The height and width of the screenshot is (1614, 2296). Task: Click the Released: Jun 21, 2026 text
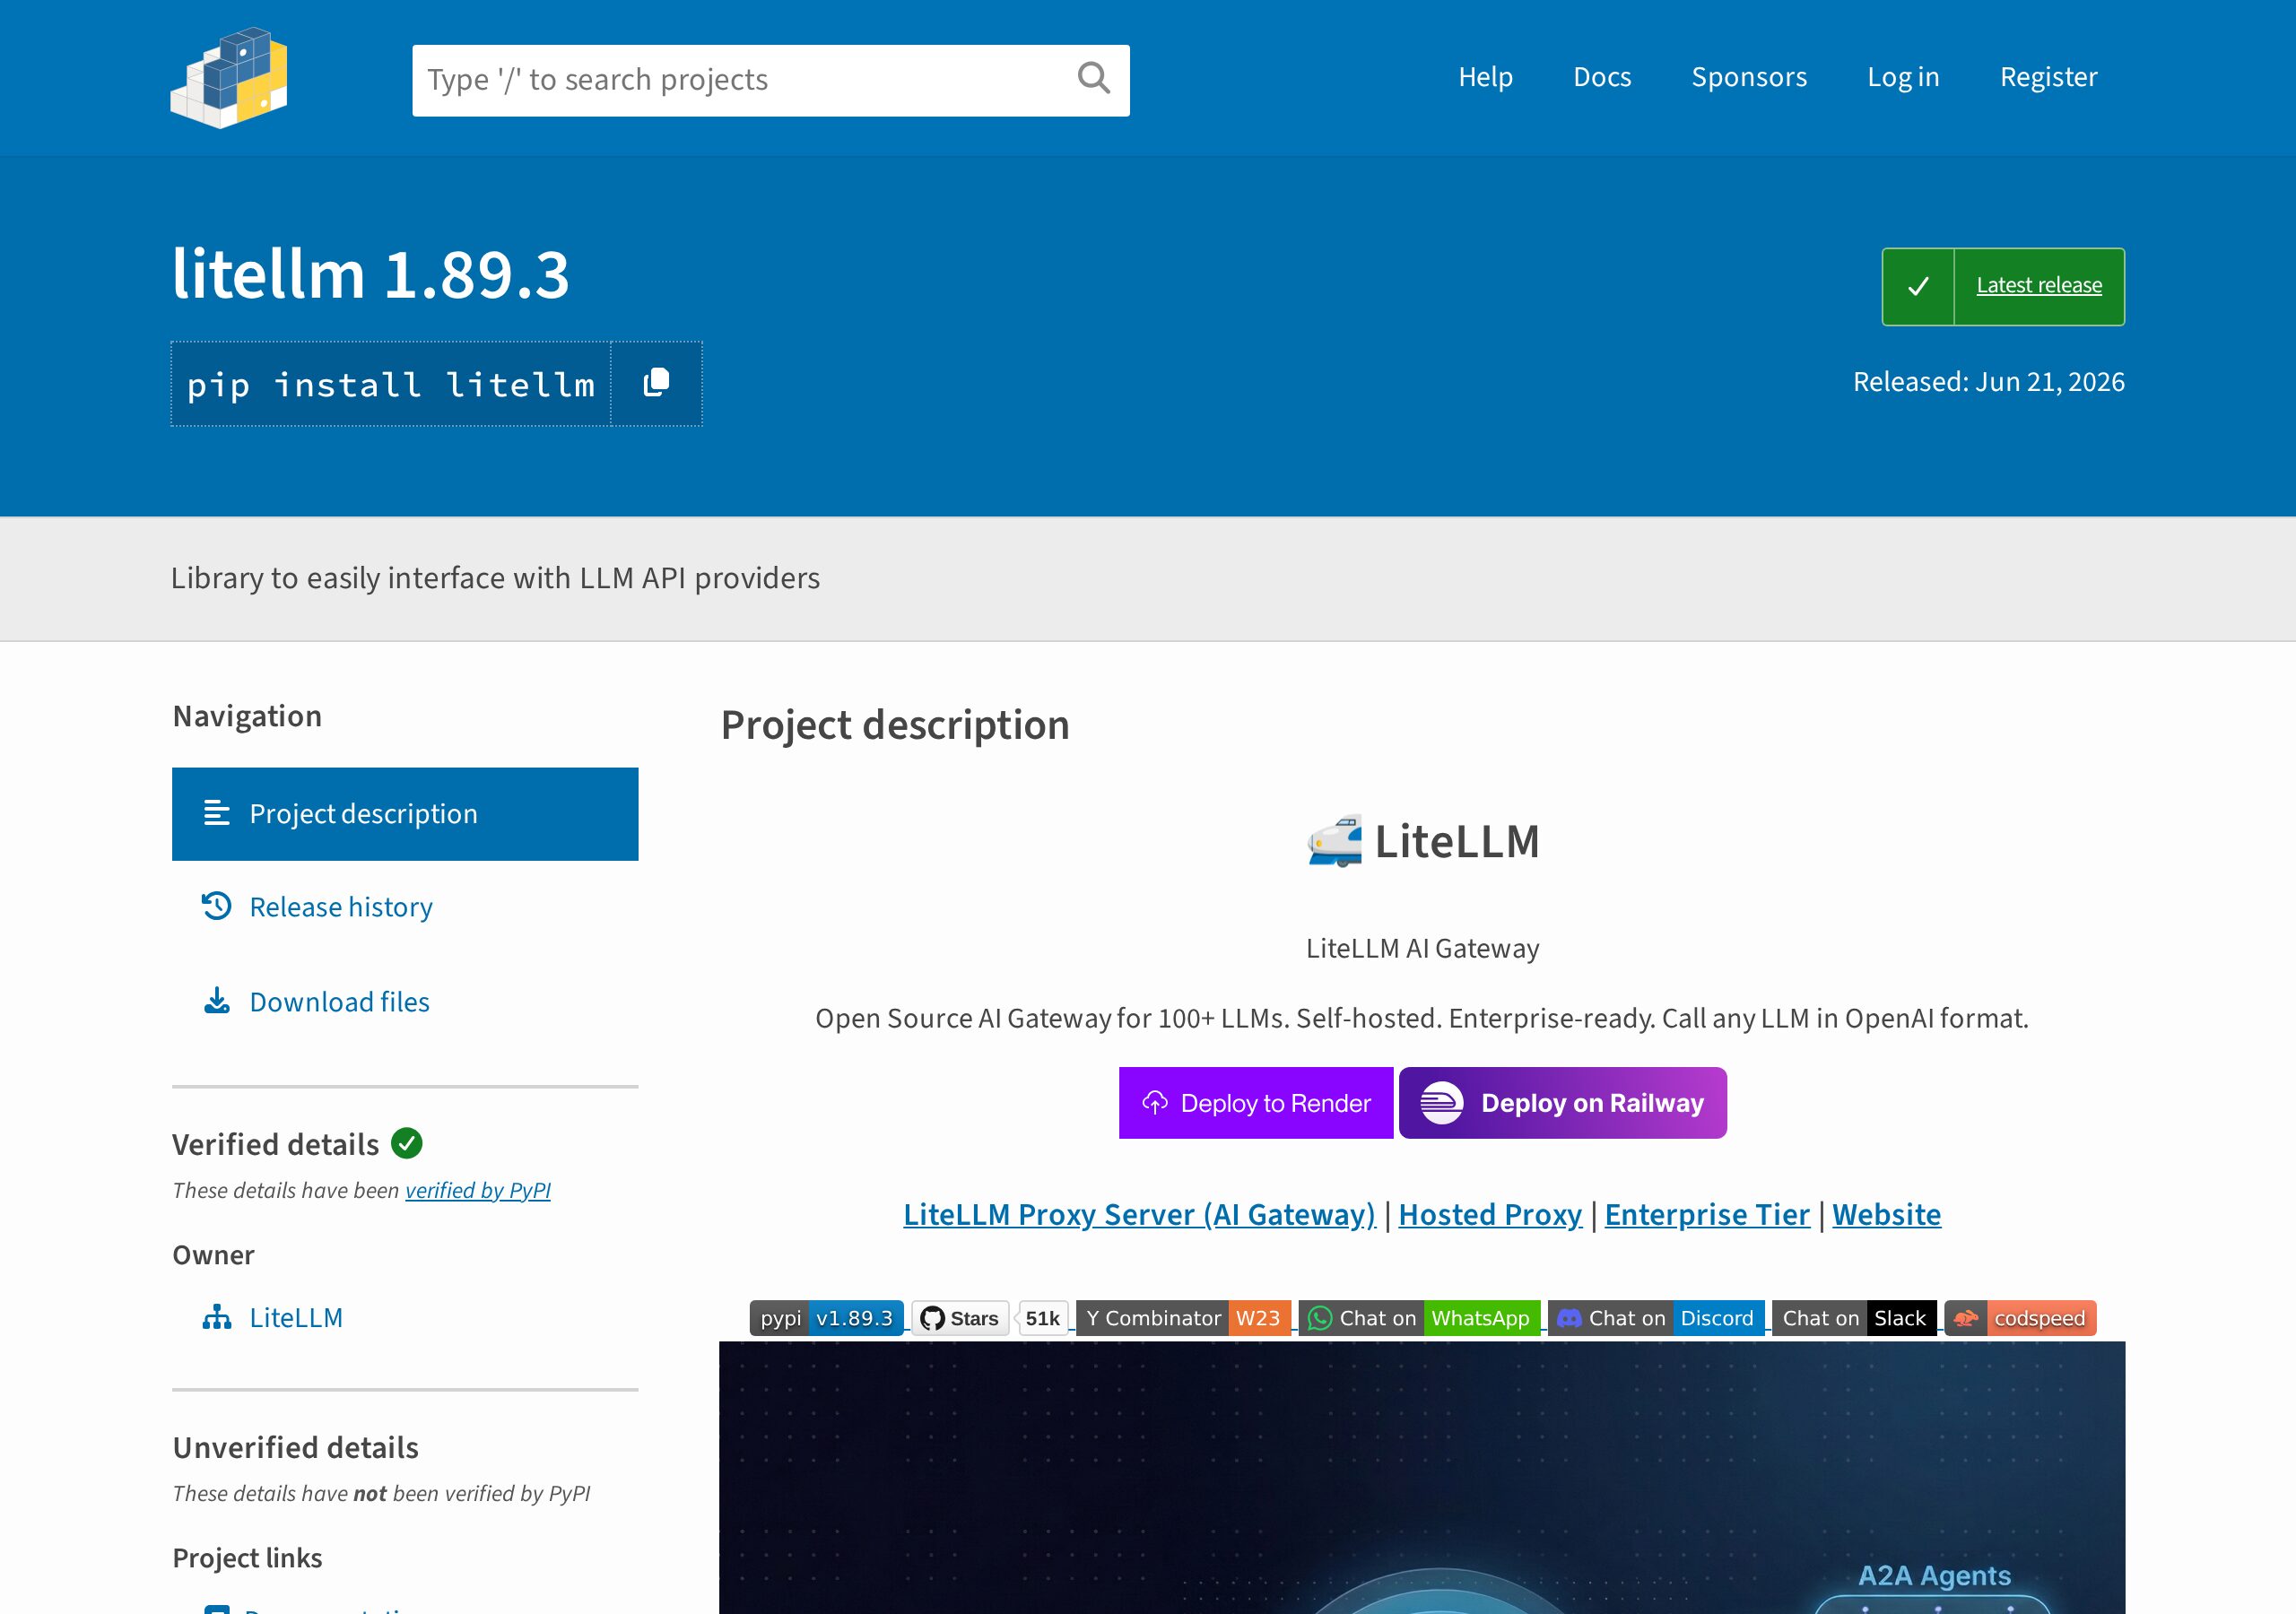1989,382
